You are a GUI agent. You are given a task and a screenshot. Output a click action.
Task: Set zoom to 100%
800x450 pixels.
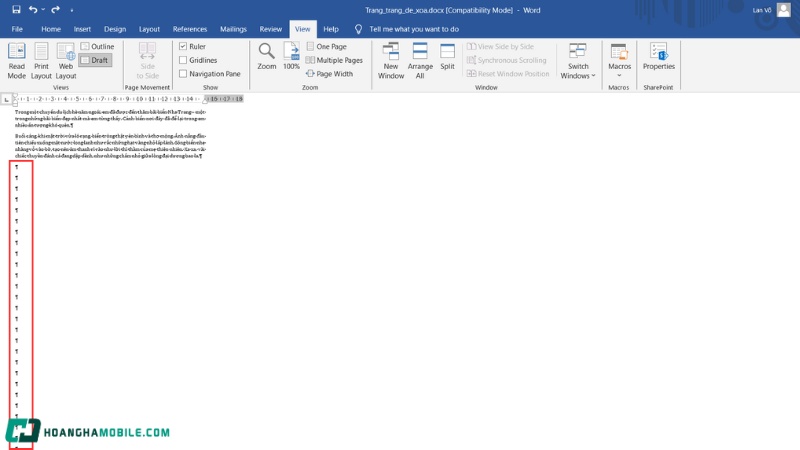(x=291, y=56)
